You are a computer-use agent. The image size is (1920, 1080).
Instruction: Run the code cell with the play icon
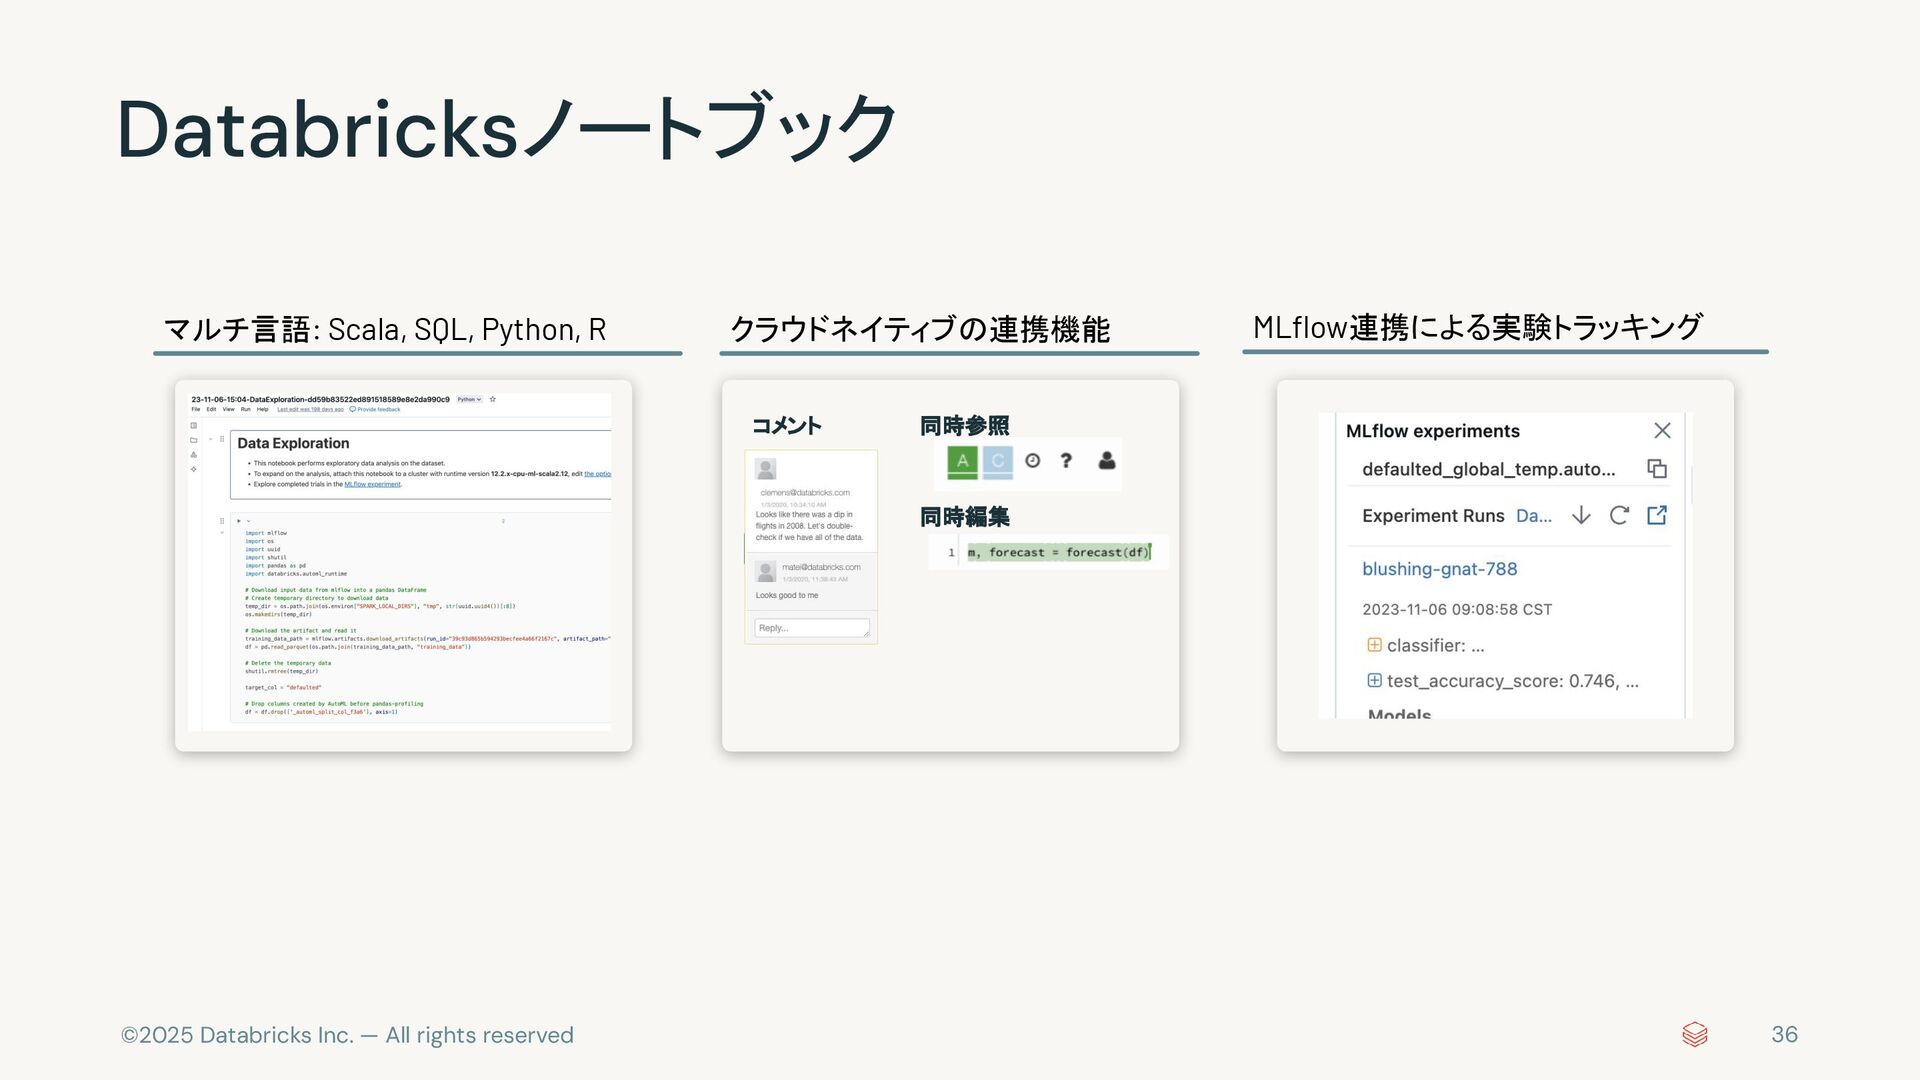[239, 521]
